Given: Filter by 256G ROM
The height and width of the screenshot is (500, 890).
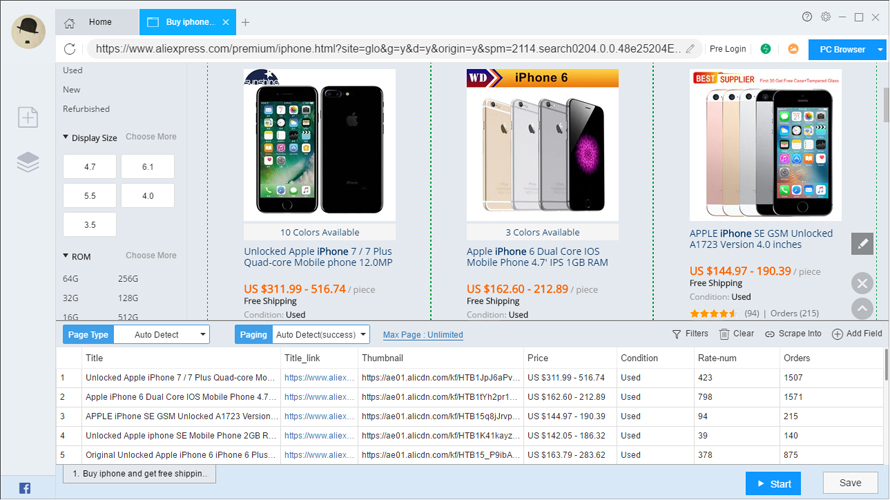Looking at the screenshot, I should [x=128, y=279].
